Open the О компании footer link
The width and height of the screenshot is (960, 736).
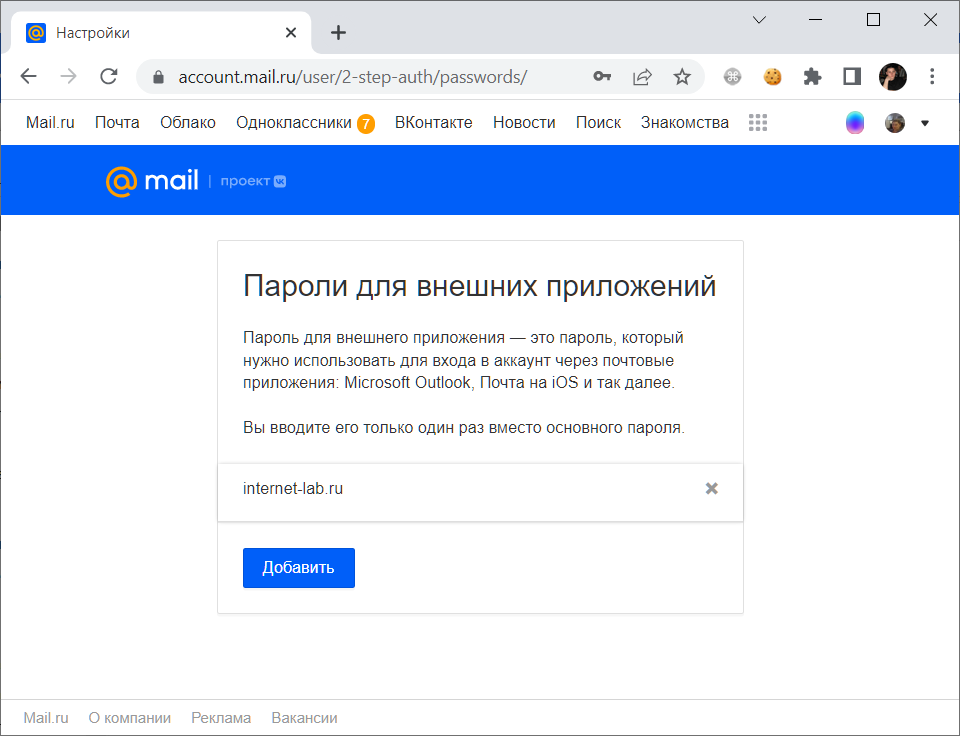tap(130, 718)
